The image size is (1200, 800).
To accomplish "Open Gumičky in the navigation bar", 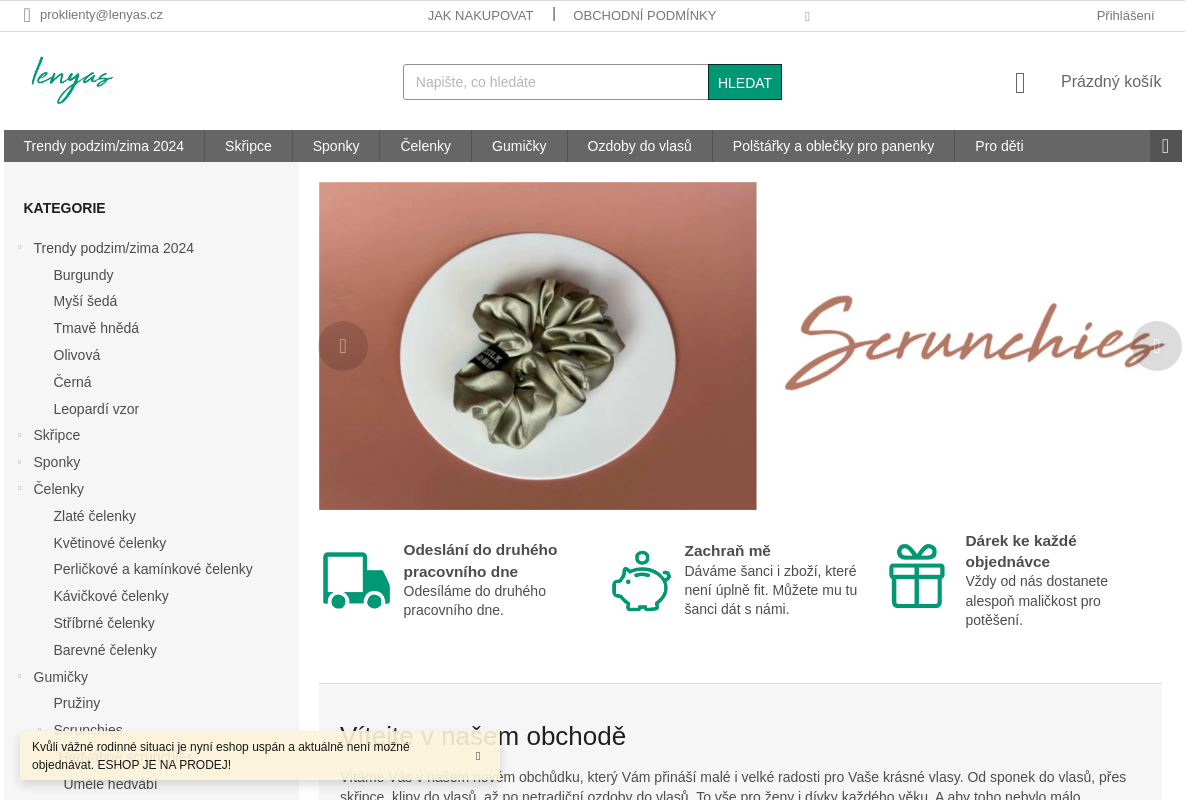I will pos(519,146).
